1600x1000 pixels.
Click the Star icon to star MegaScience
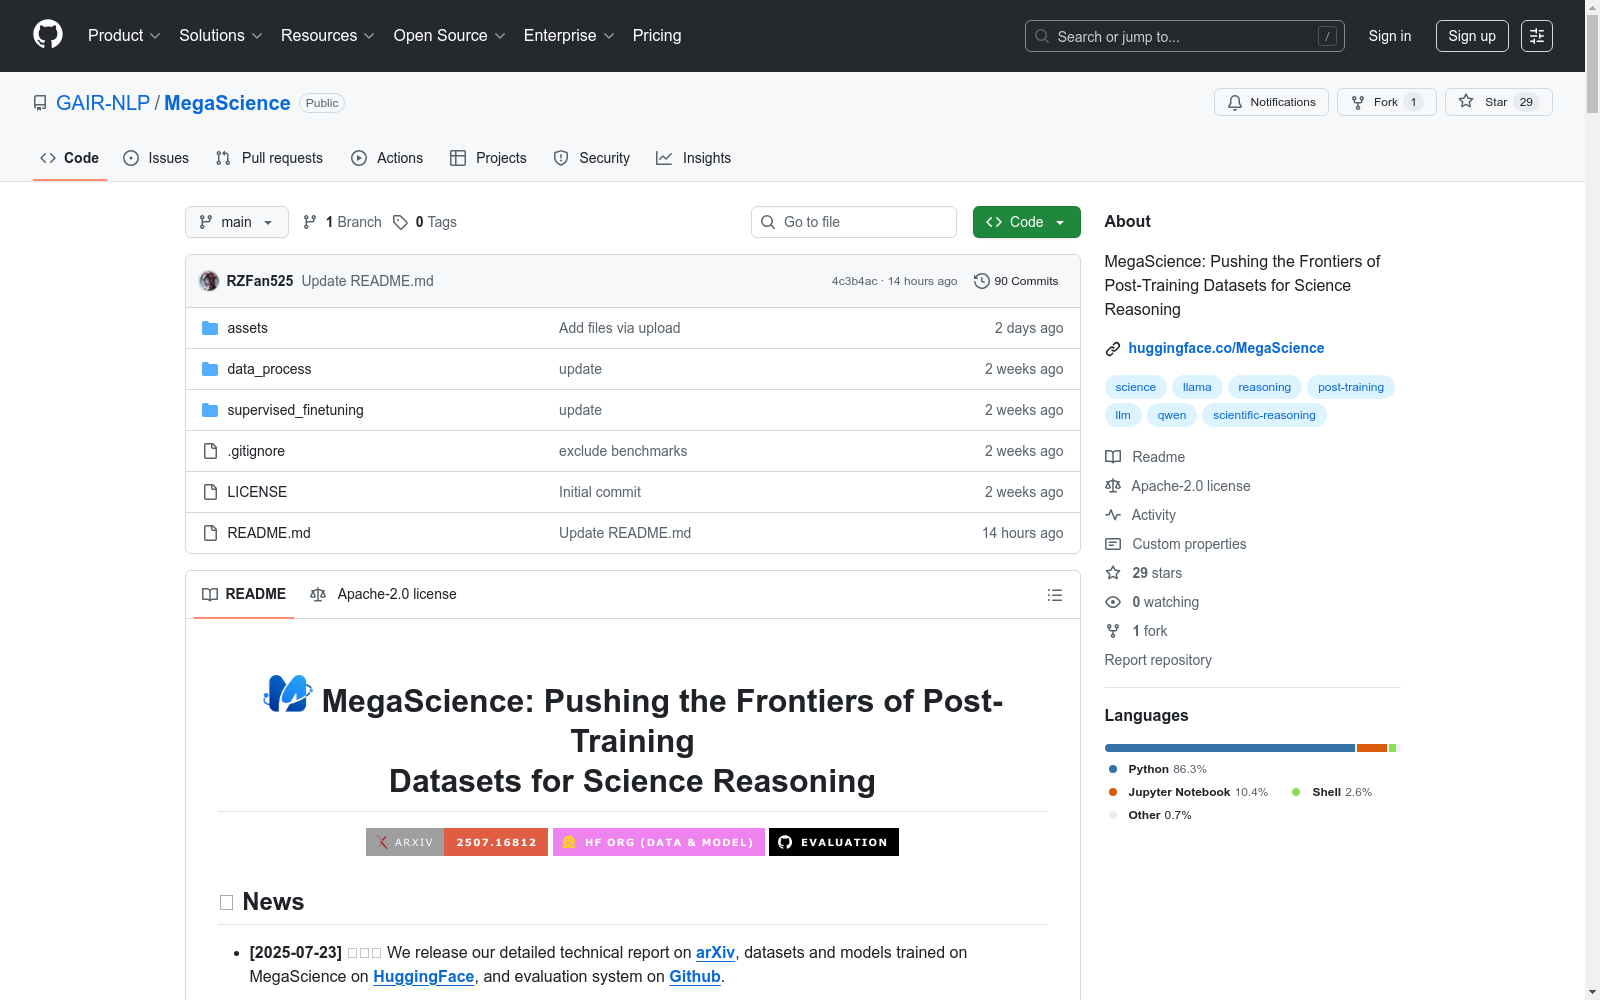[1466, 101]
